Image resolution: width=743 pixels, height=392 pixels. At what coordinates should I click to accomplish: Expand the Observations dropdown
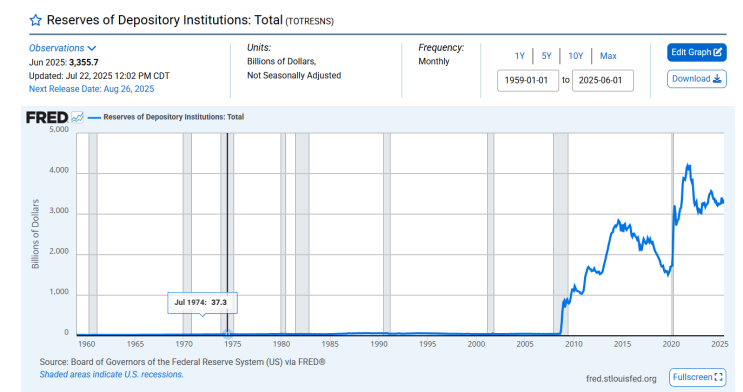click(63, 48)
